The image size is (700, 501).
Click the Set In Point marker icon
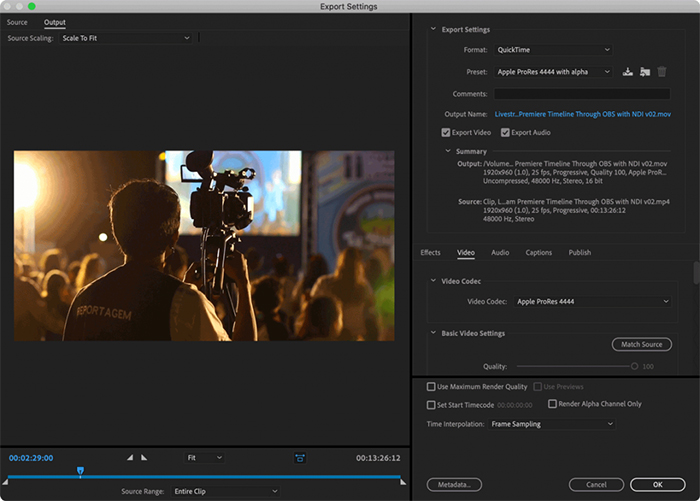click(129, 458)
